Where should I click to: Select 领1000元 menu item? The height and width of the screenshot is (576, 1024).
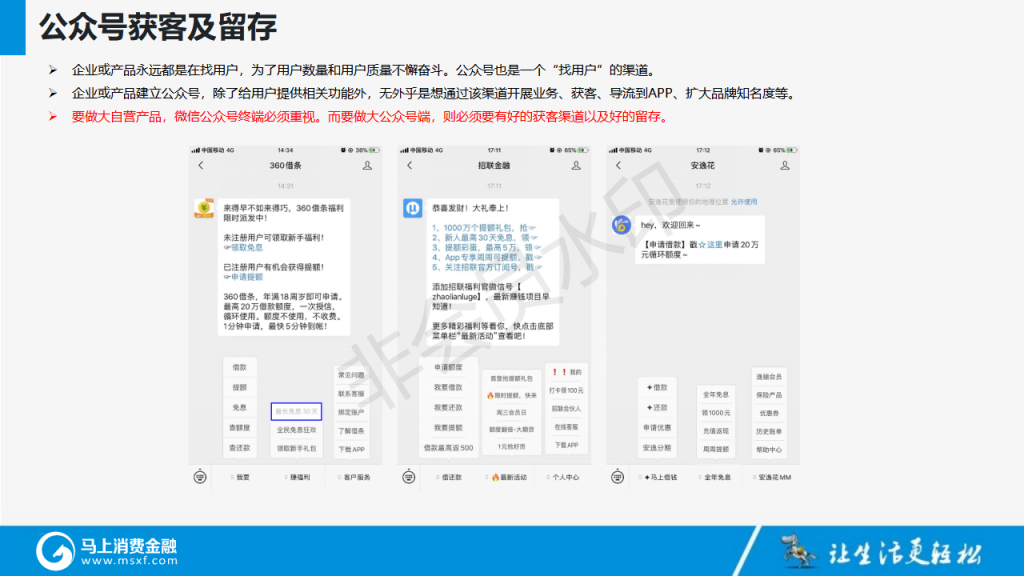pyautogui.click(x=716, y=413)
